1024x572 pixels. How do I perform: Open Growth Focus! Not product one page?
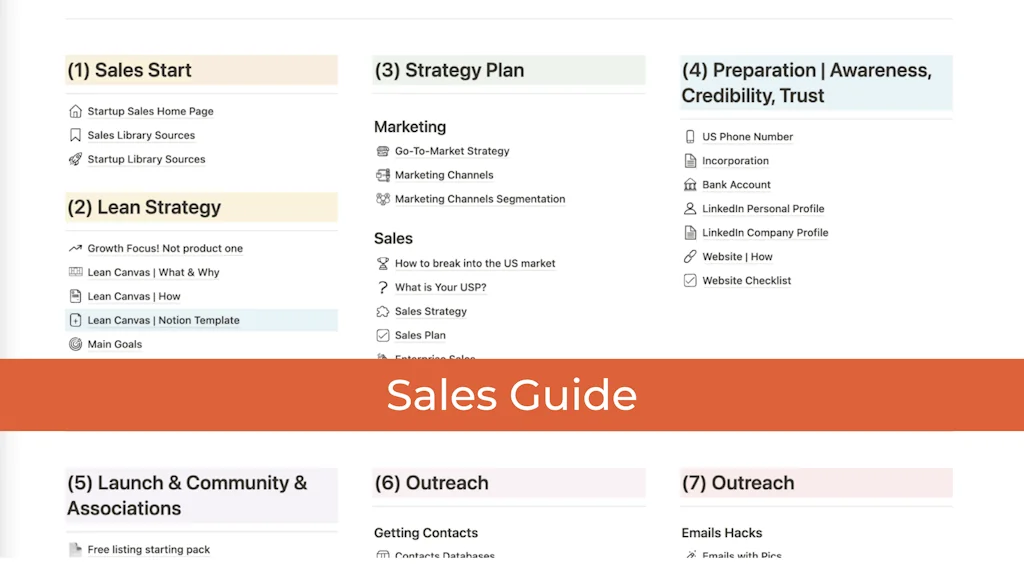[x=165, y=249]
